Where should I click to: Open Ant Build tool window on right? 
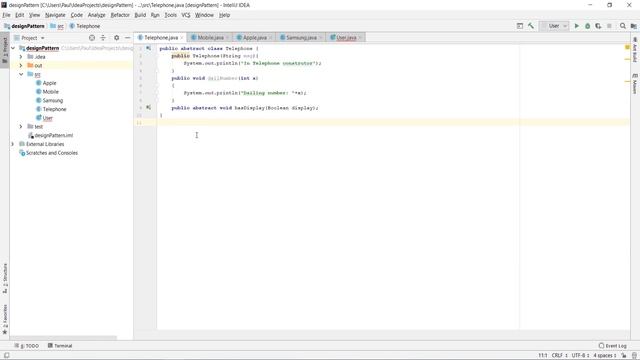click(635, 50)
